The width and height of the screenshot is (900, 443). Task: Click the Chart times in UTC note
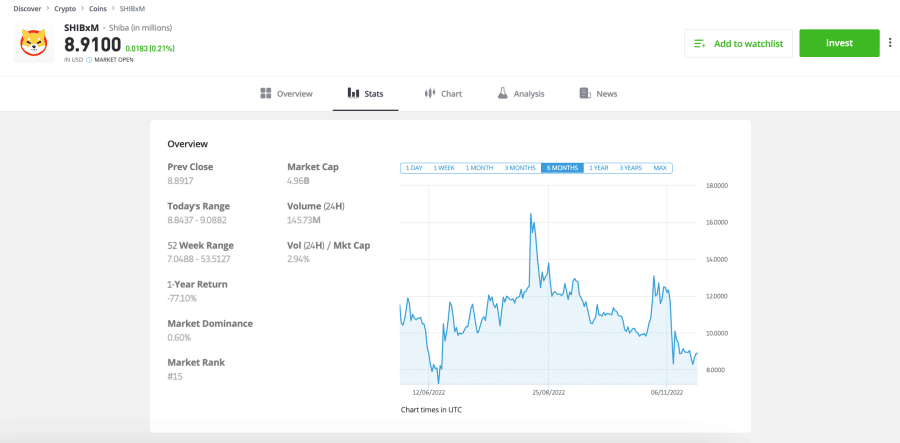(431, 410)
